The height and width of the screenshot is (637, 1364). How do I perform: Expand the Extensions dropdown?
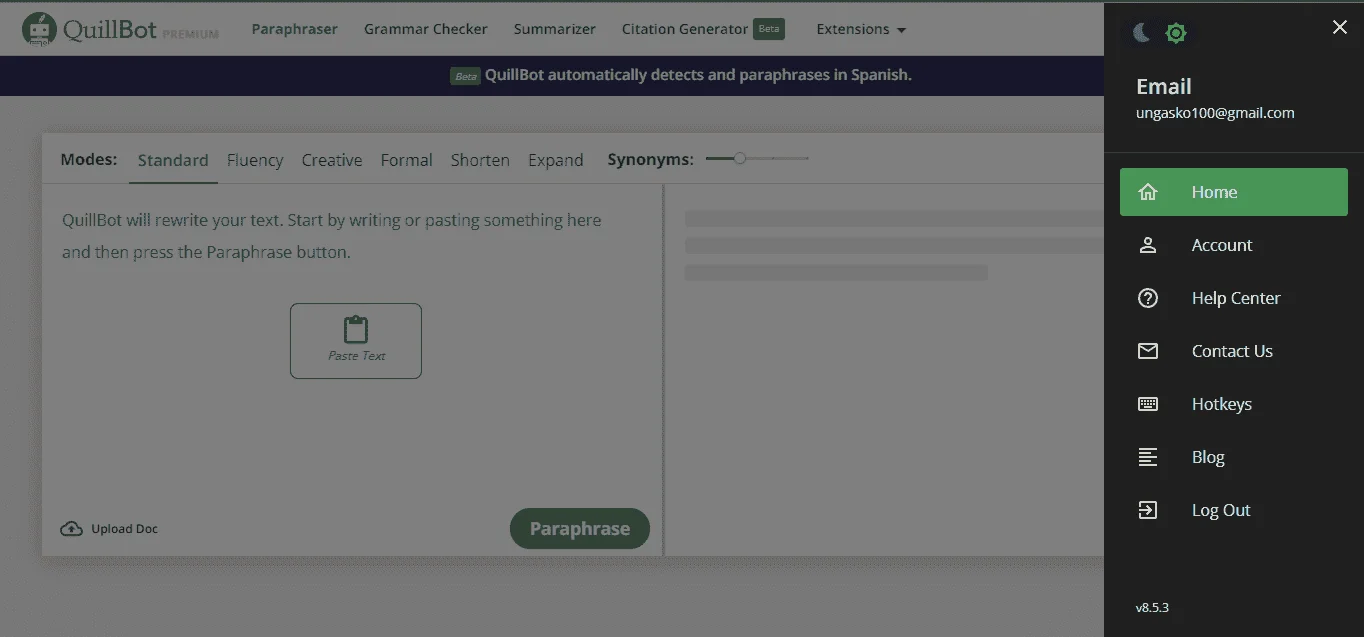(x=861, y=29)
